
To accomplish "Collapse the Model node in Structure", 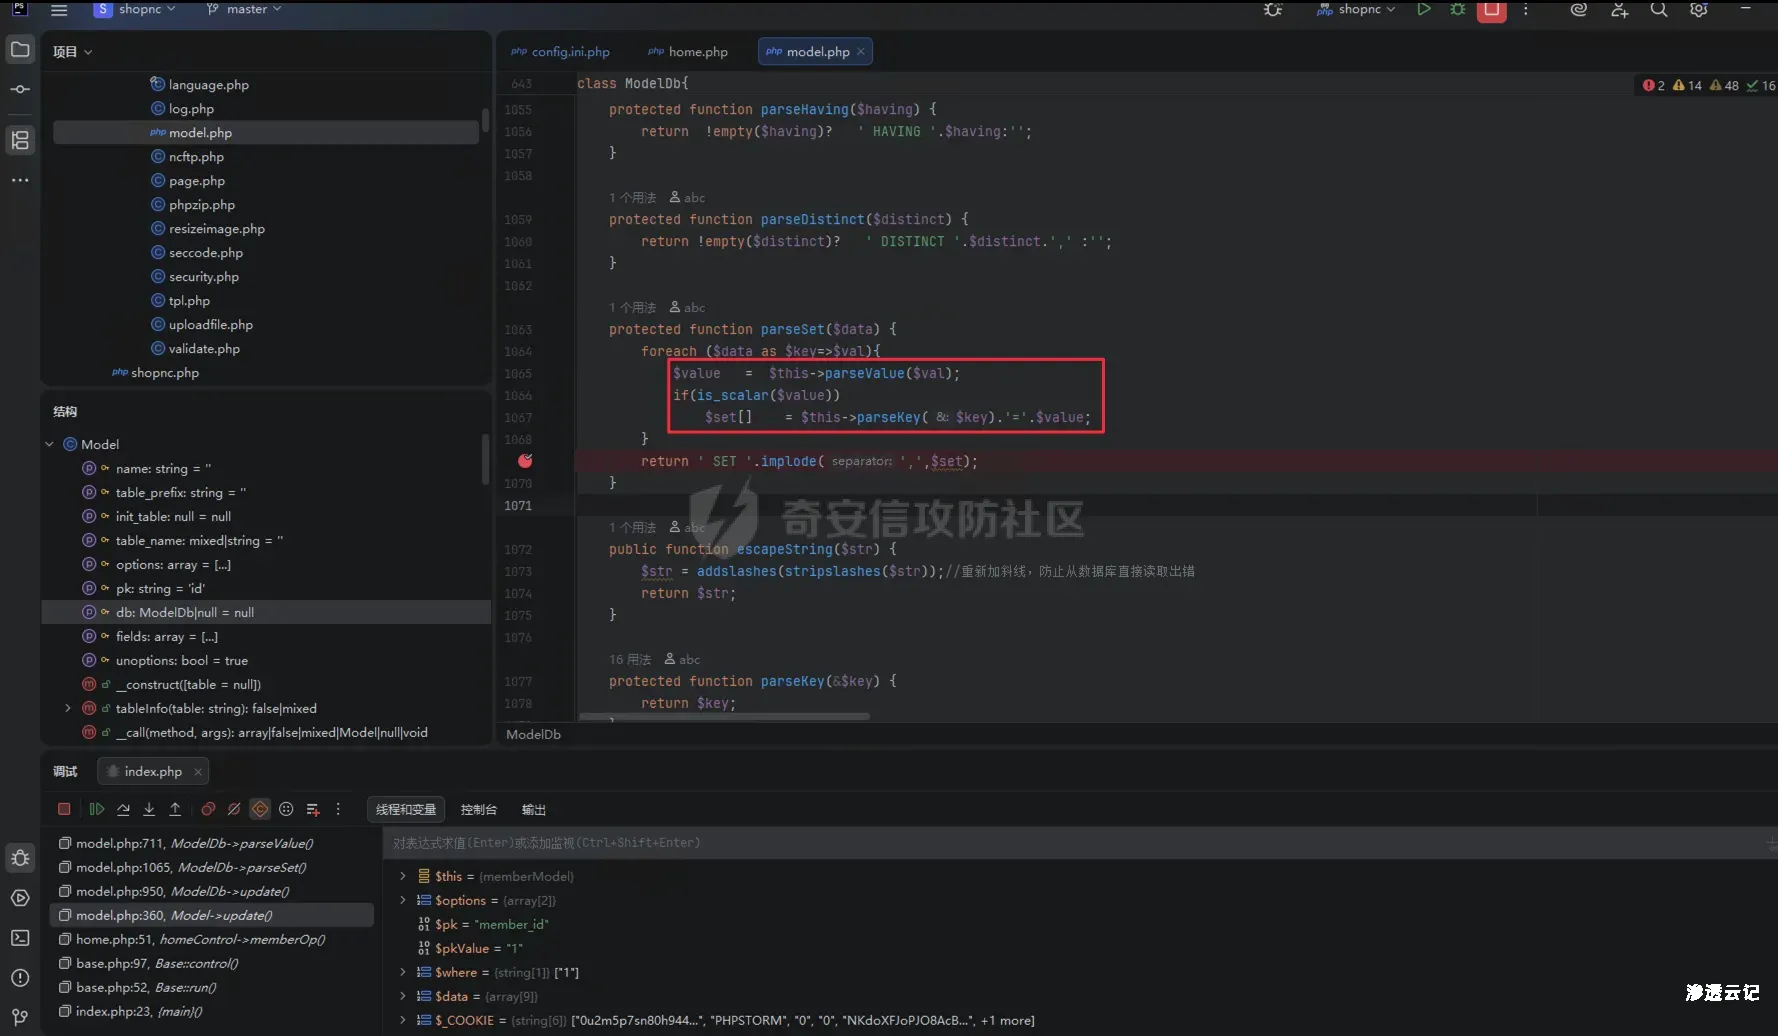I will [49, 444].
